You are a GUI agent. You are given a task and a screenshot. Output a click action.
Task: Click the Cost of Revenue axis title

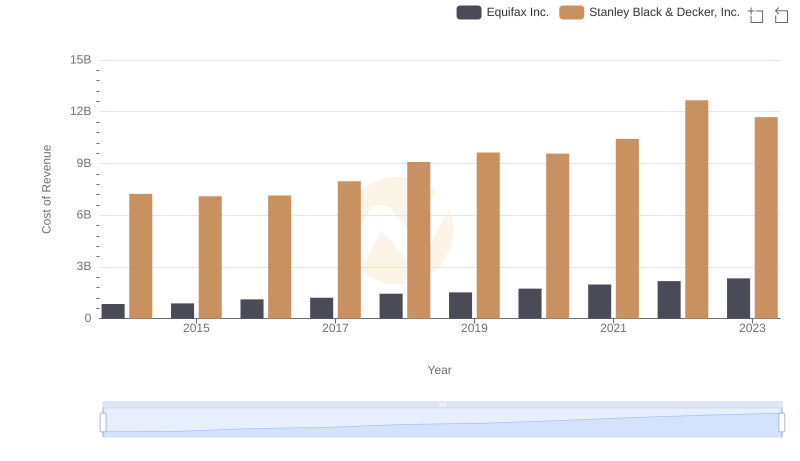(x=46, y=189)
